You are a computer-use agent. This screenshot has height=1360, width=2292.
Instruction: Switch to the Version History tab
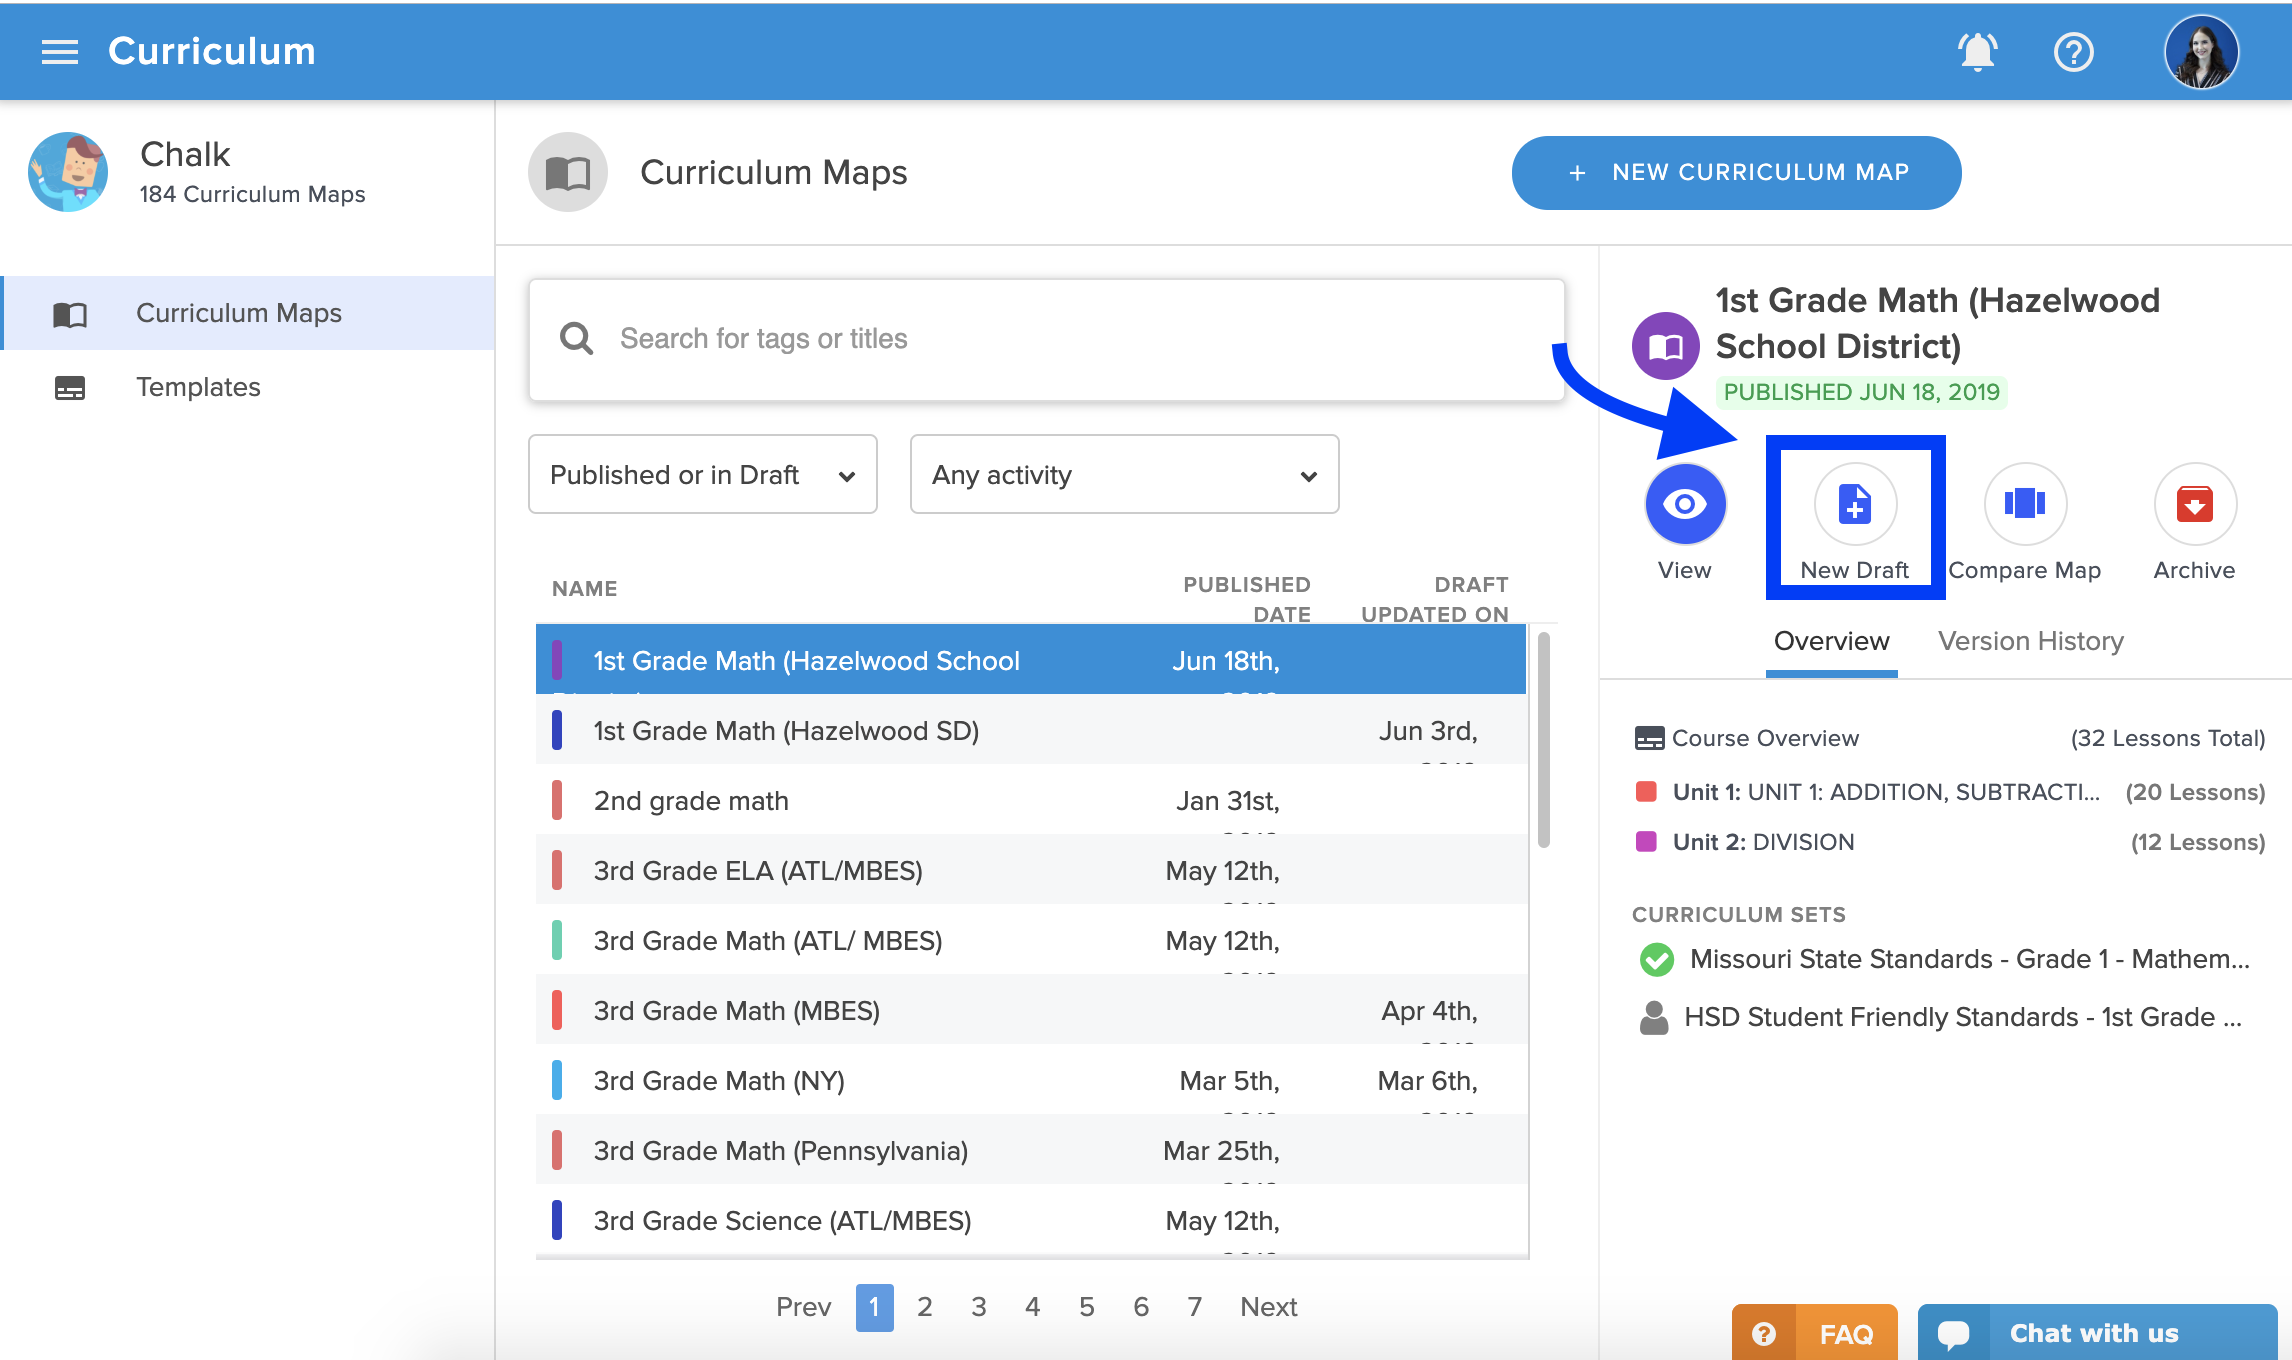point(2030,641)
